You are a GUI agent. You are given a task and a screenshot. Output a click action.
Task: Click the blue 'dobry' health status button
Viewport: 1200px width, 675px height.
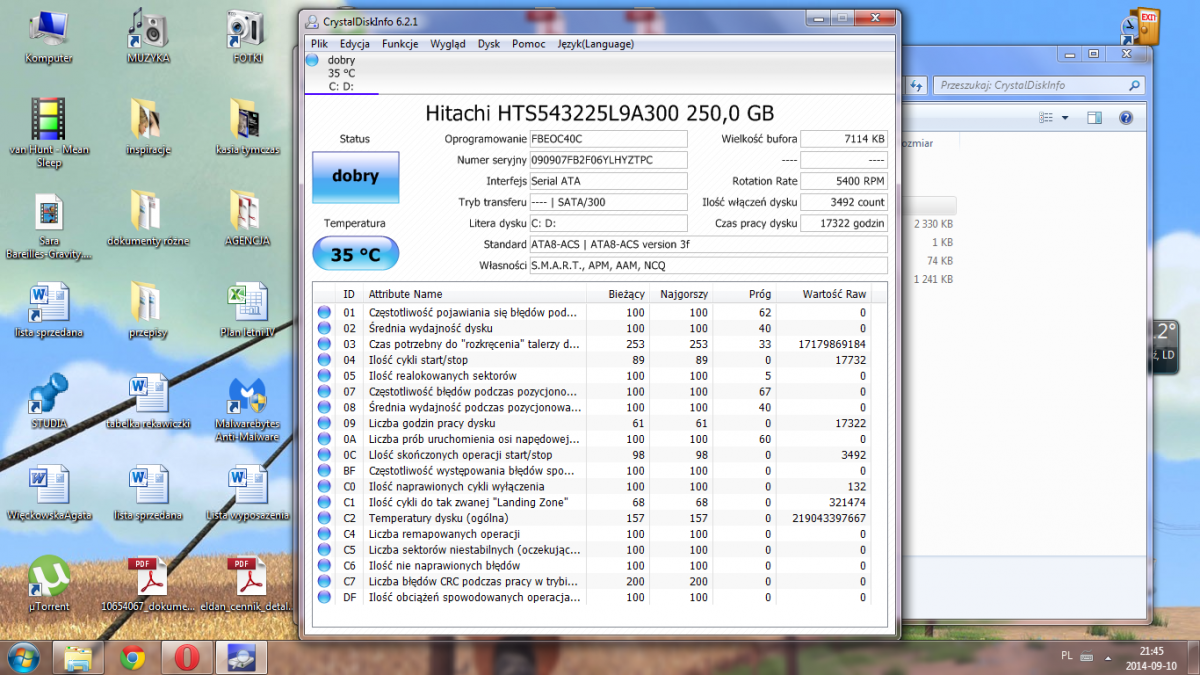[356, 177]
